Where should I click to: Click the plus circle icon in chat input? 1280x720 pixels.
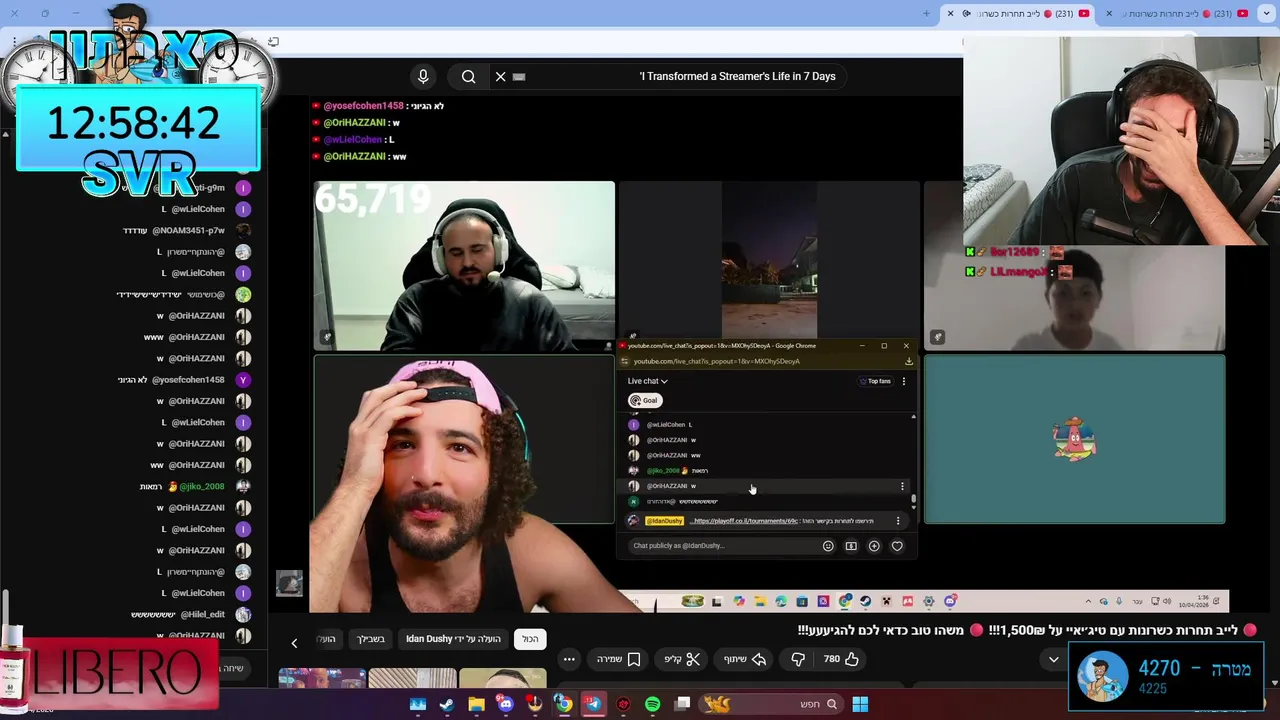tap(874, 546)
